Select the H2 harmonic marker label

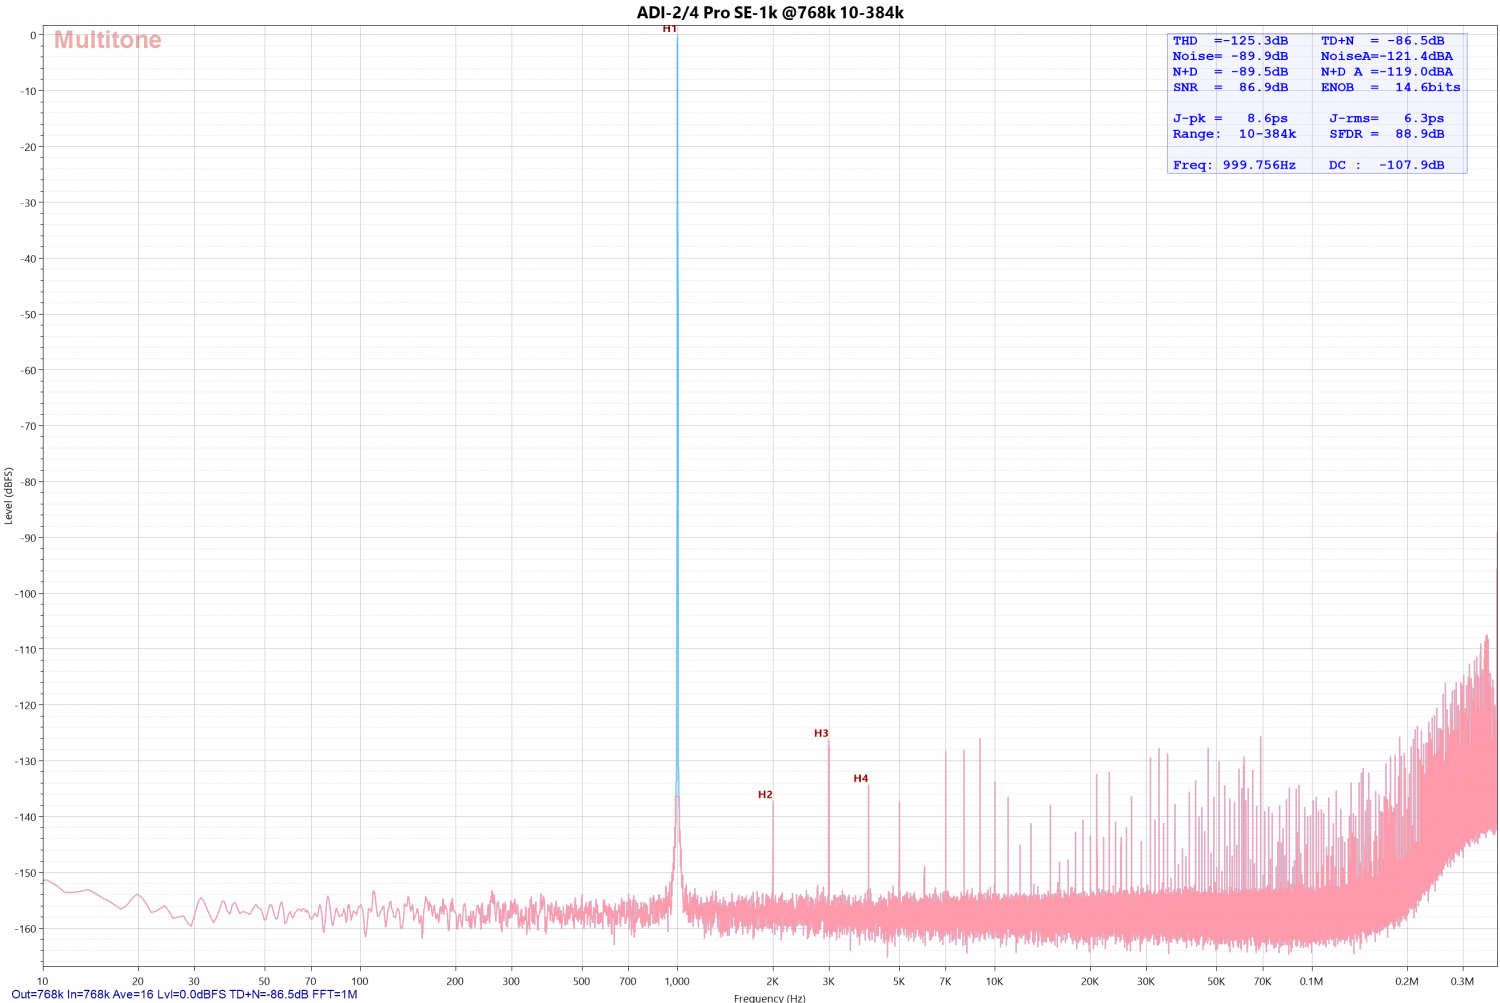765,795
